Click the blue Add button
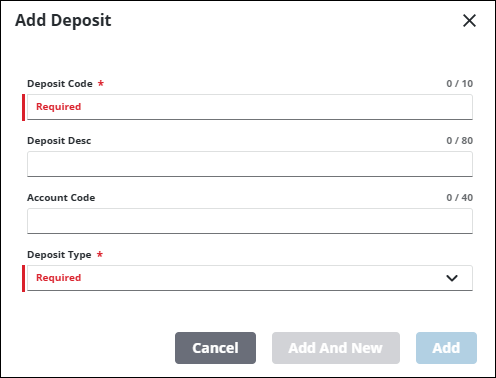496x378 pixels. click(446, 348)
